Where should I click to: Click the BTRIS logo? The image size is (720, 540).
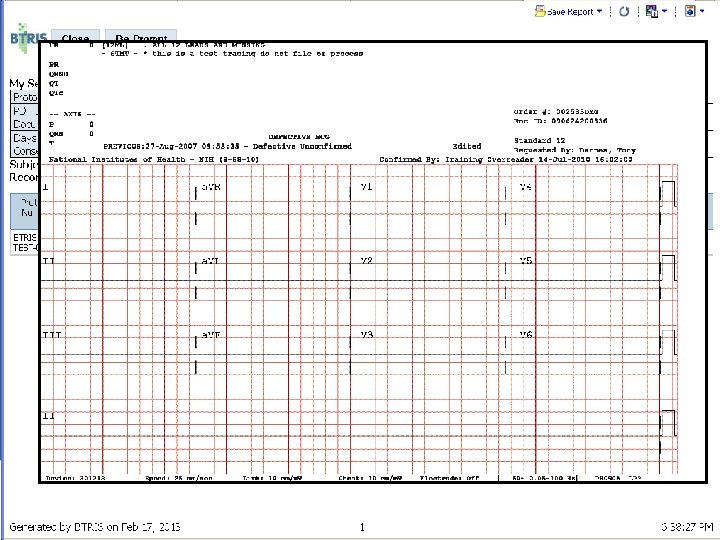pos(28,37)
